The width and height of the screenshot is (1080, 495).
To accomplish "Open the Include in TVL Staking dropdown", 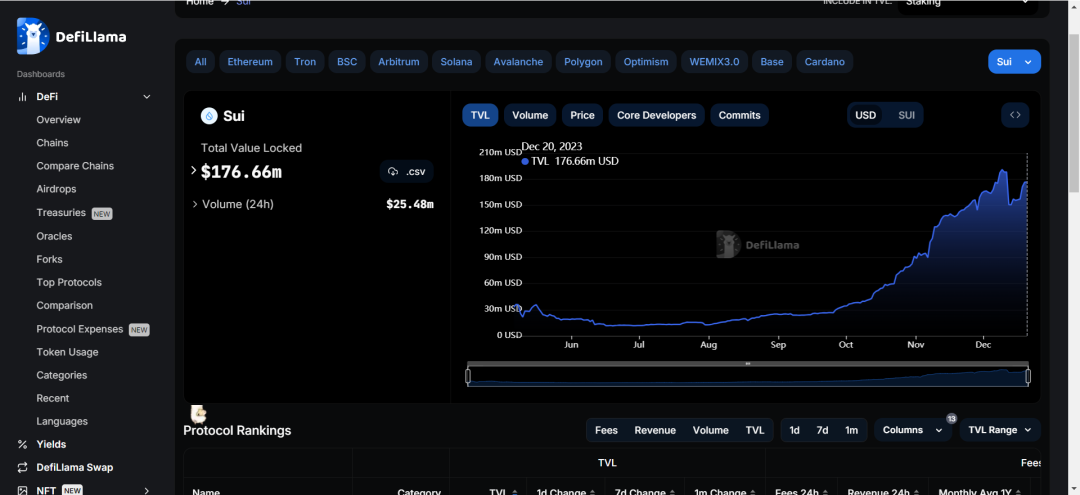I will tap(968, 6).
